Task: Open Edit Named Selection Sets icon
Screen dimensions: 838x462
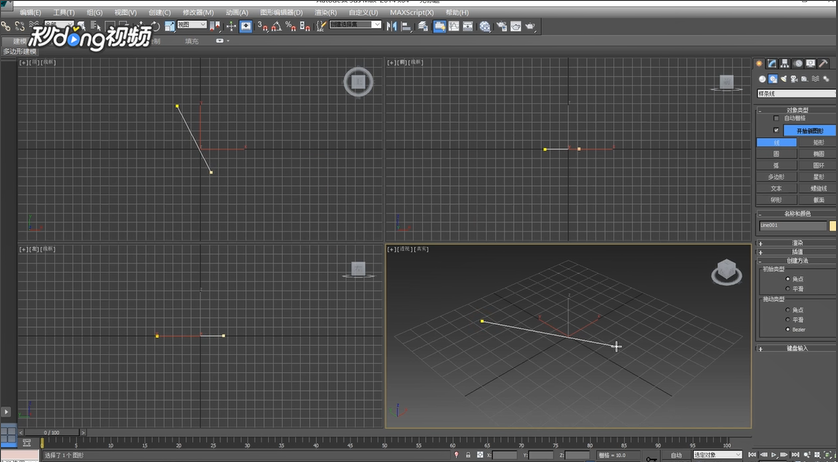Action: tap(321, 26)
